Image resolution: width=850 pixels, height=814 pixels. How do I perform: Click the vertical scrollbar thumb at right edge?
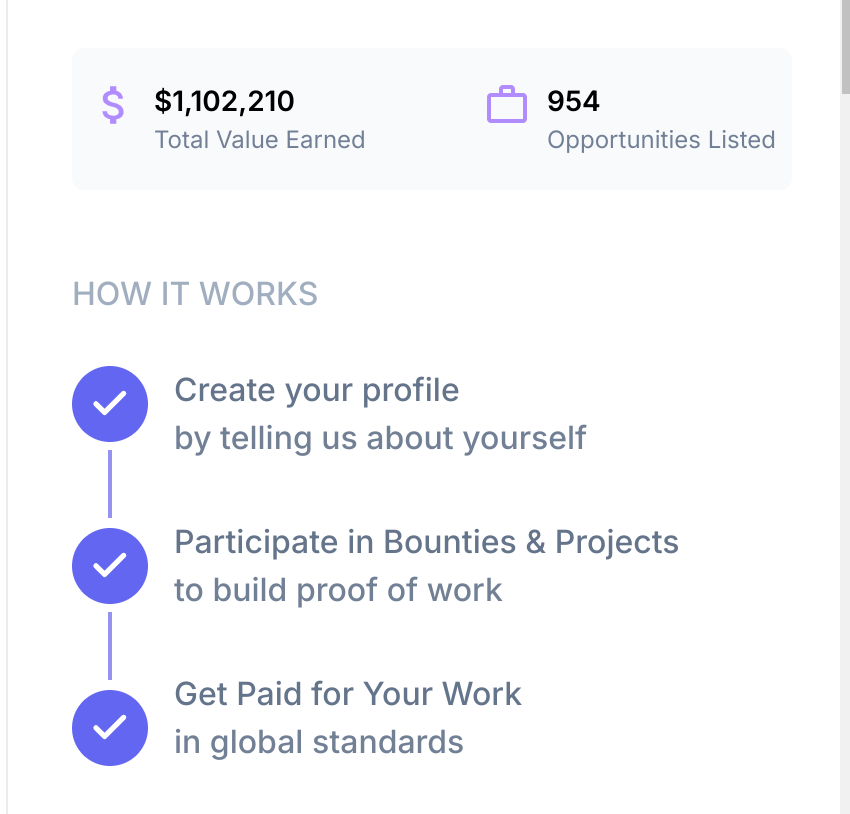click(846, 47)
